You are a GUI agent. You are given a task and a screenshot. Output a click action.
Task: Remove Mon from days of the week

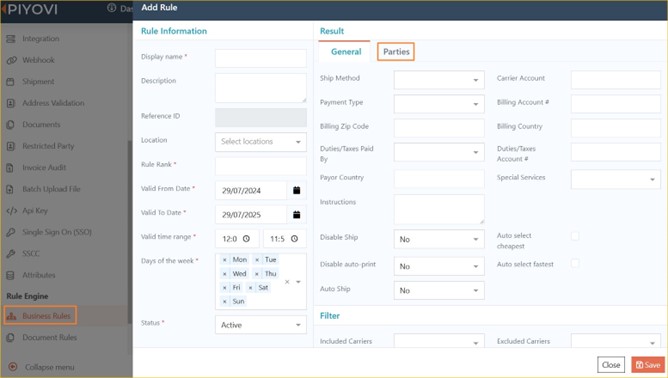225,260
